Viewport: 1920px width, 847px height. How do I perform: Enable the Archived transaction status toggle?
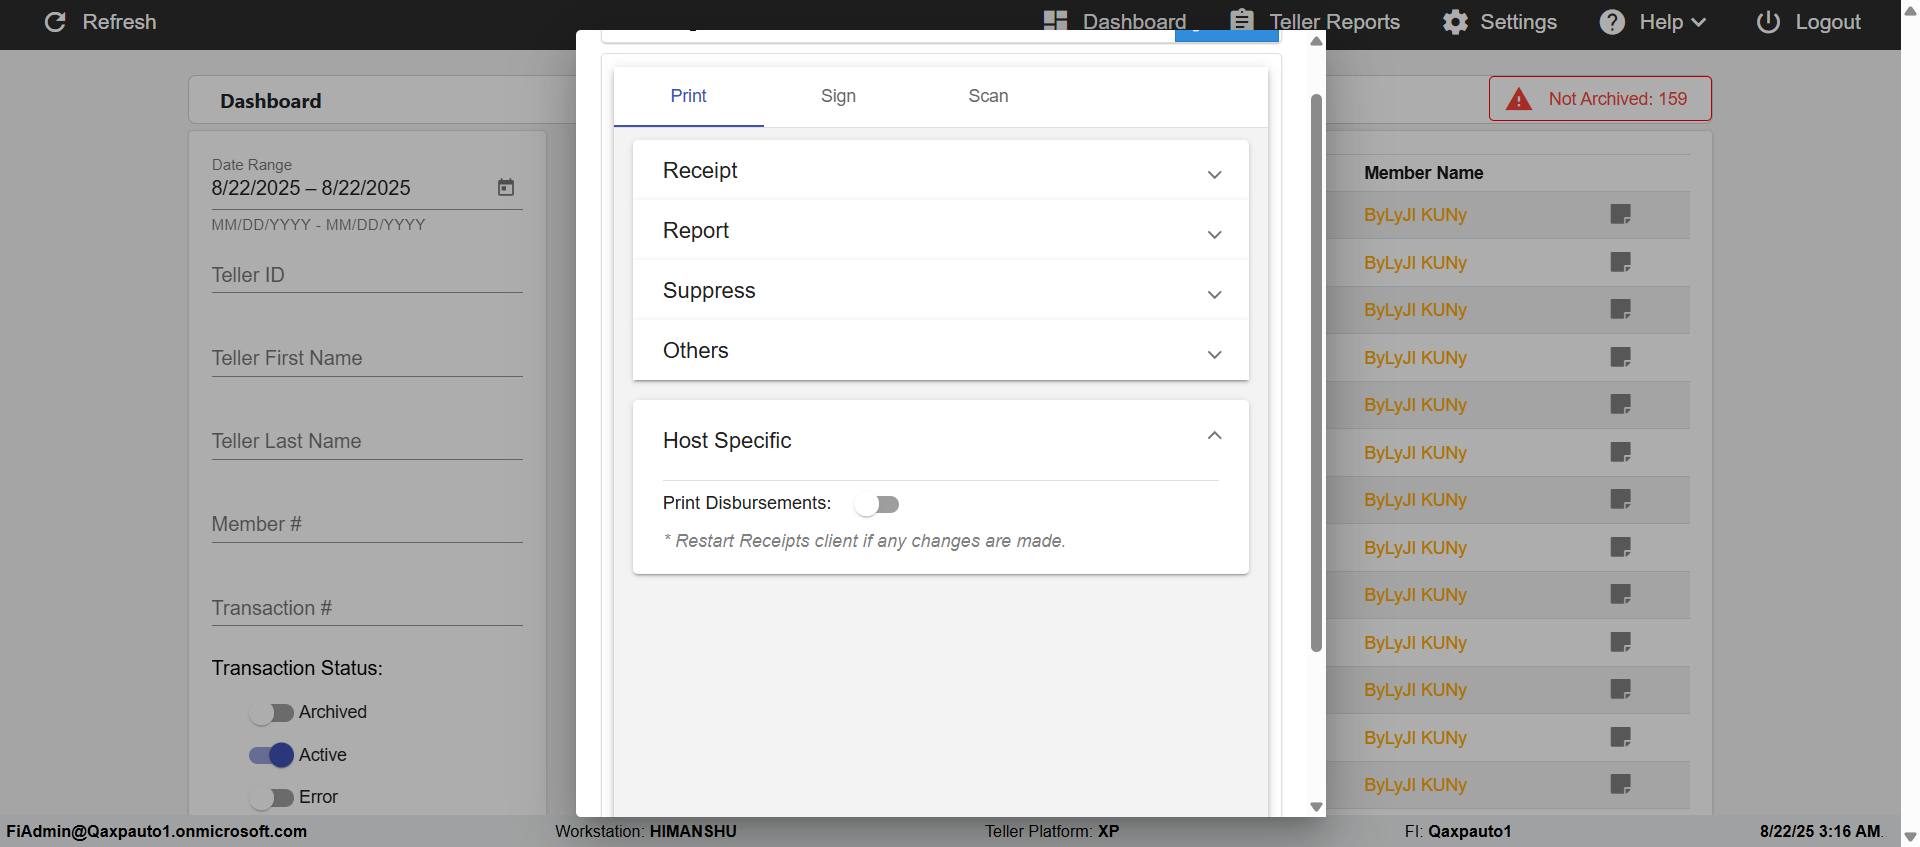tap(271, 712)
